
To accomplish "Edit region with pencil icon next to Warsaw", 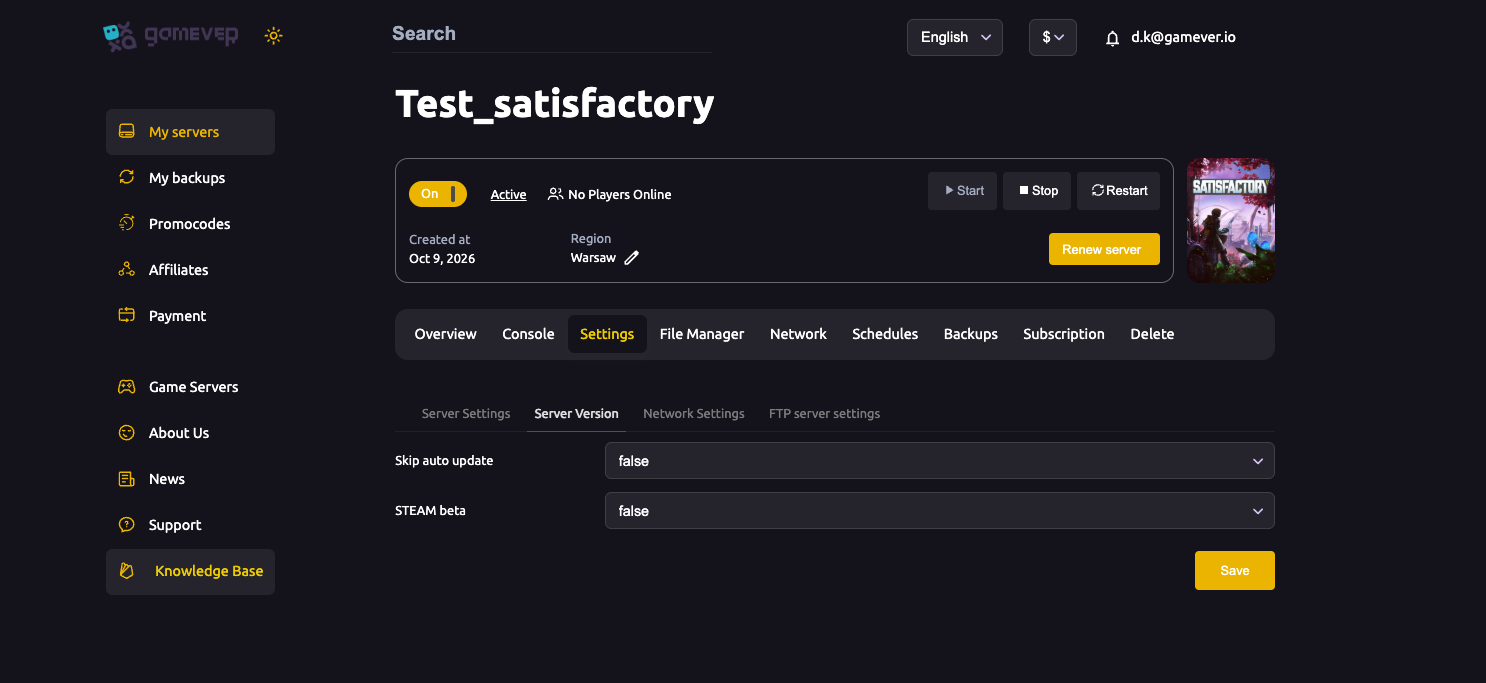I will 631,258.
